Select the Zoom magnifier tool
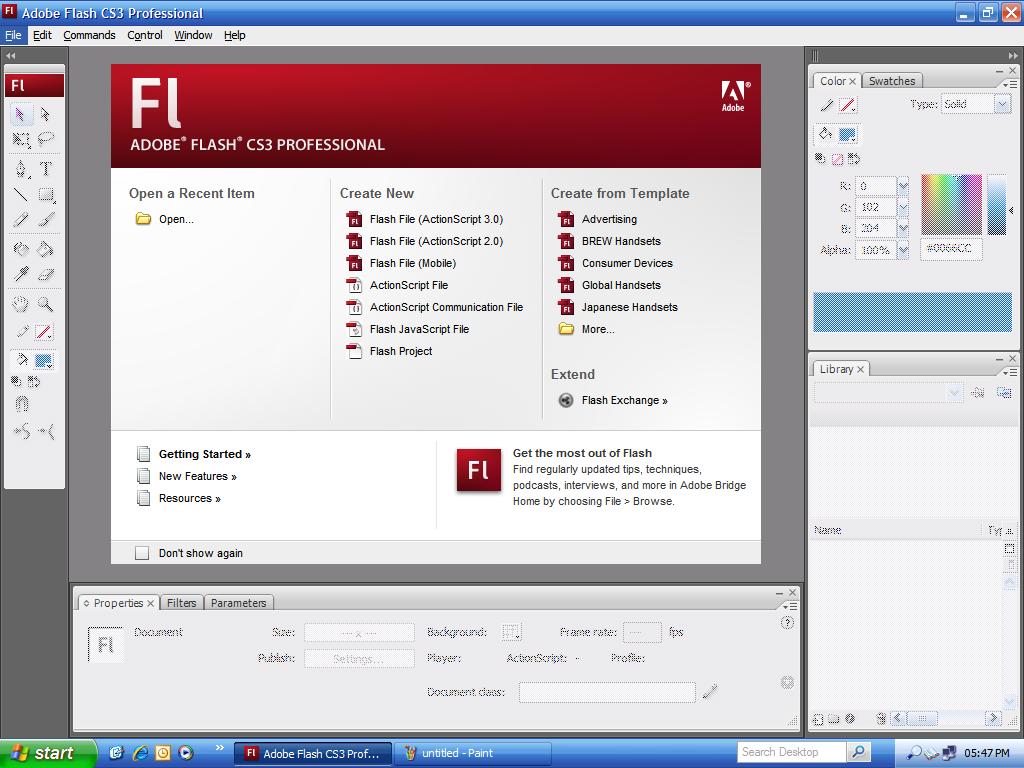 (45, 304)
